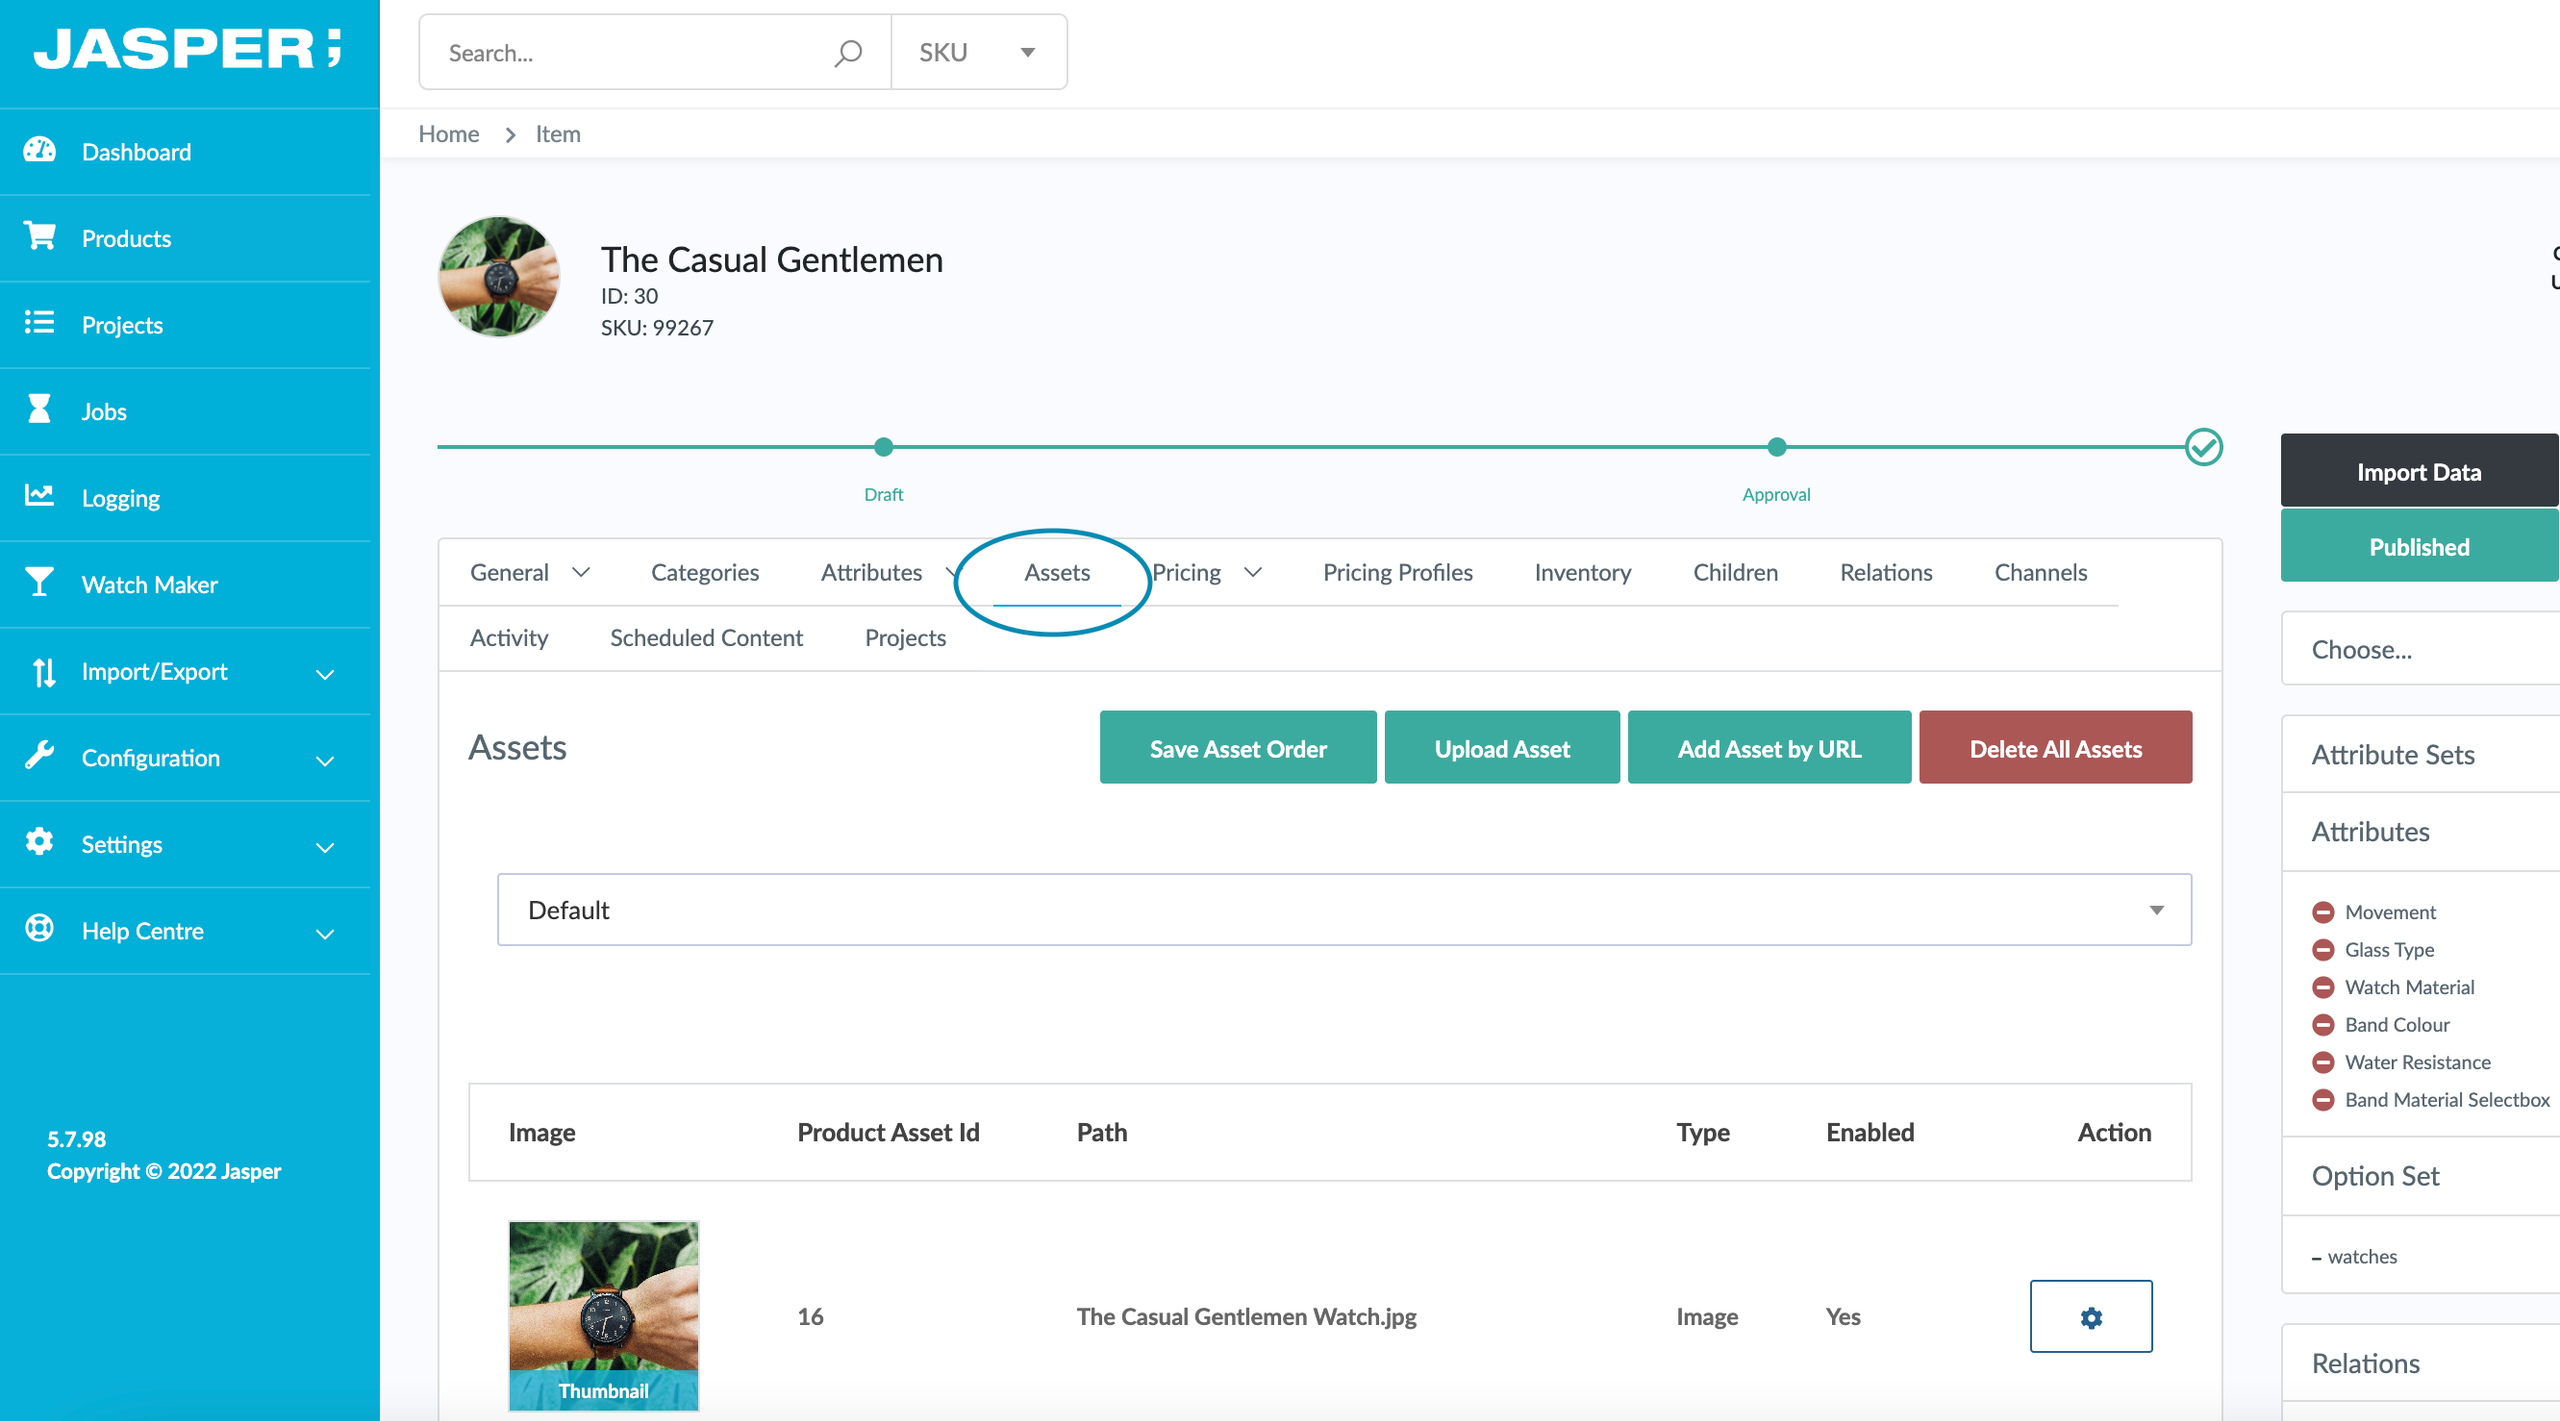The width and height of the screenshot is (2560, 1421).
Task: Remove the Water Resistance attribute
Action: click(x=2323, y=1062)
